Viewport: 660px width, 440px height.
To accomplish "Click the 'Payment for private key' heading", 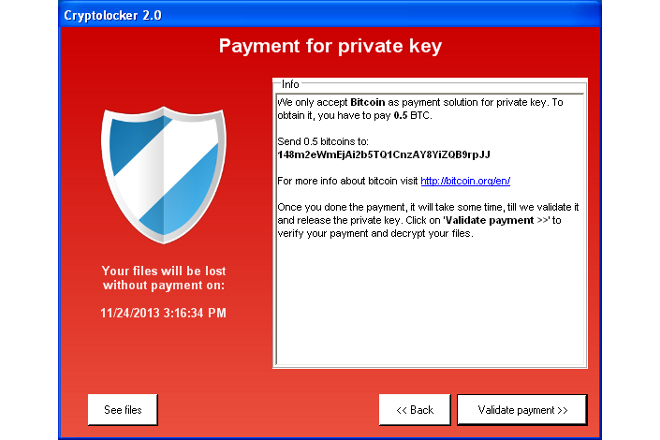I will [x=330, y=46].
